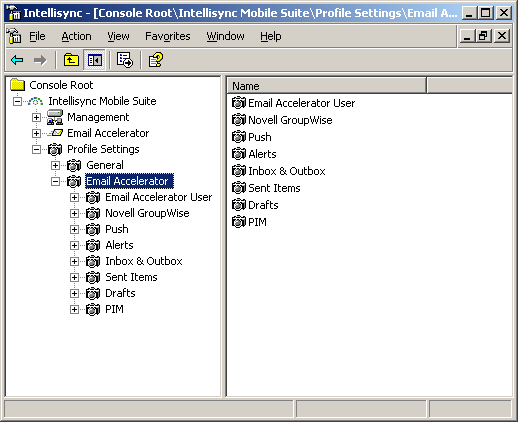The width and height of the screenshot is (518, 422).
Task: Expand the General settings node
Action: coord(55,165)
